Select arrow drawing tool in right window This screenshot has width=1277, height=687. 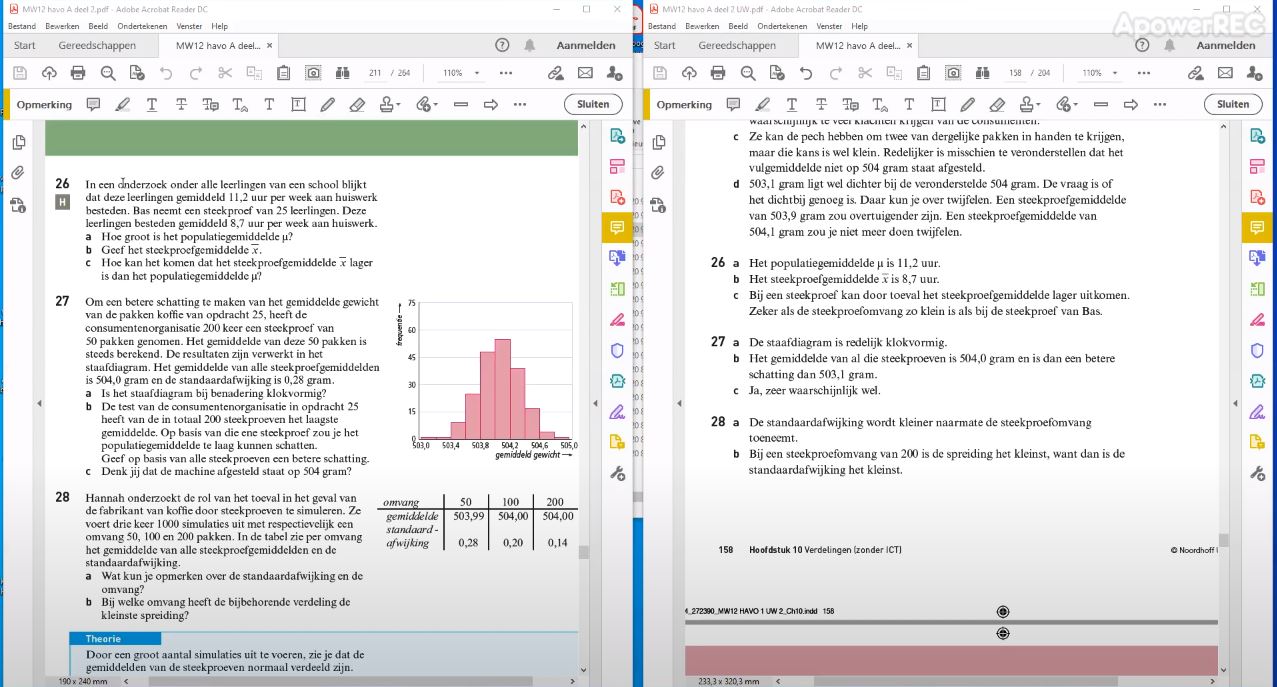coord(1130,104)
